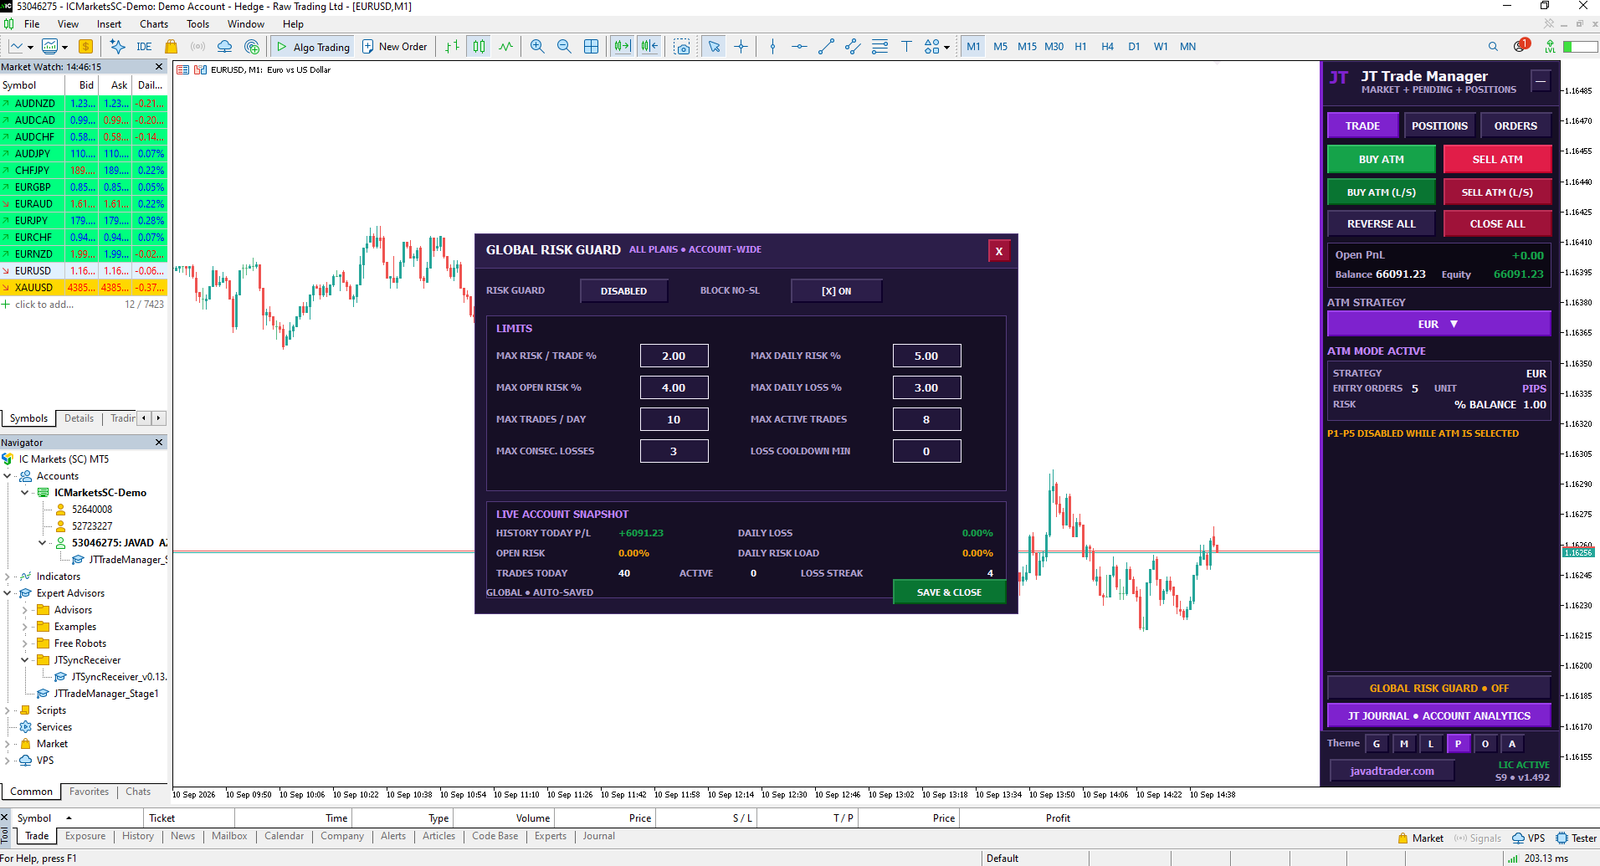Select the P theme swatch

coord(1458,744)
